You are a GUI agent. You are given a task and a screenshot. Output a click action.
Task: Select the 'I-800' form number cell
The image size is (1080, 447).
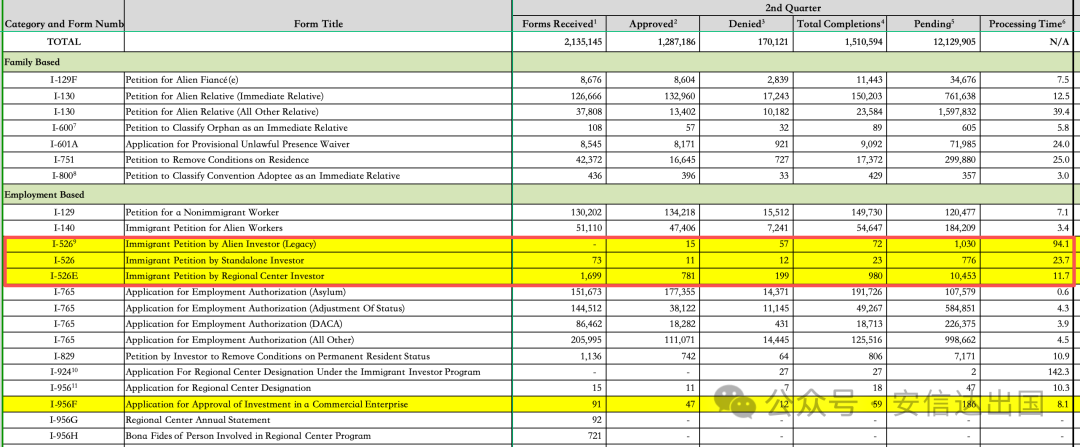click(63, 176)
